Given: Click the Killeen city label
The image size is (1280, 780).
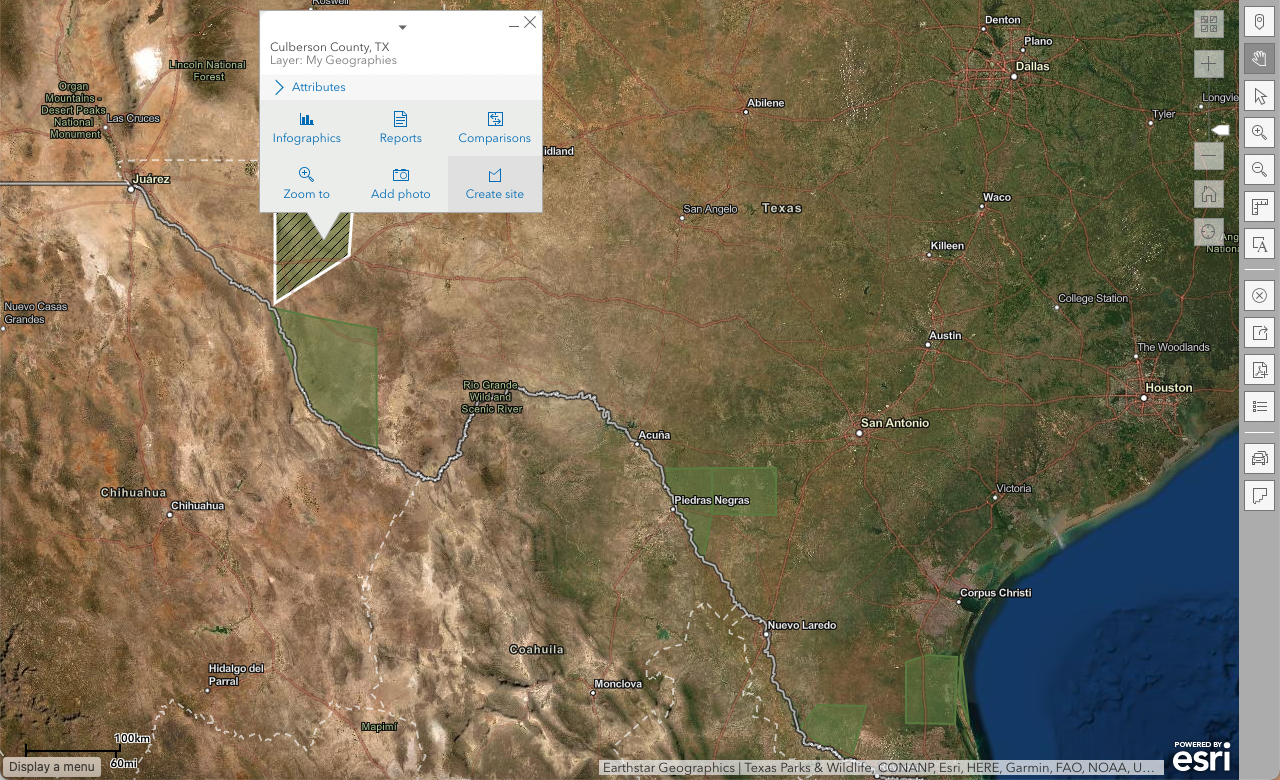Looking at the screenshot, I should (947, 246).
